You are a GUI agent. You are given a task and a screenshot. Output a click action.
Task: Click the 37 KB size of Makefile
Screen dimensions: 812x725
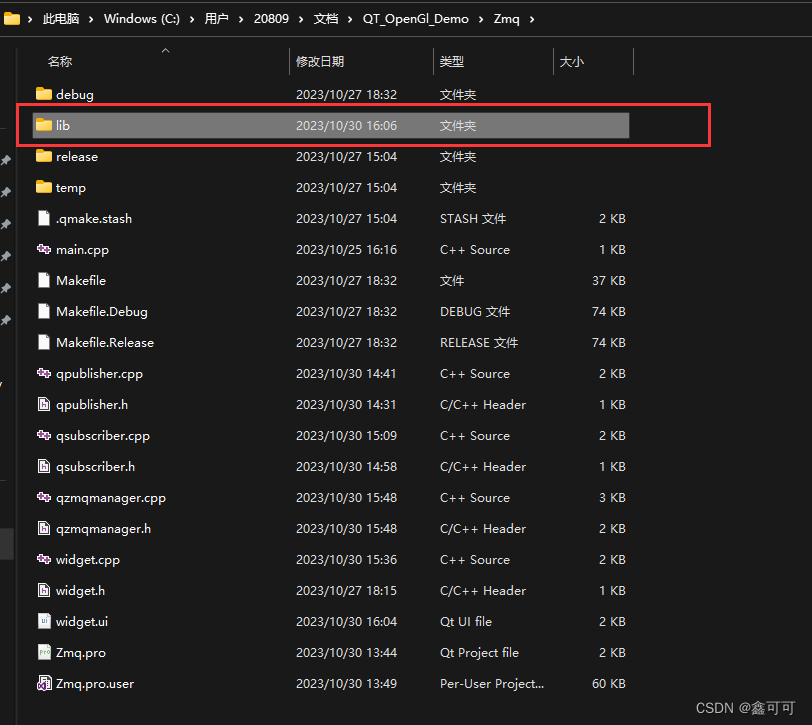(609, 281)
